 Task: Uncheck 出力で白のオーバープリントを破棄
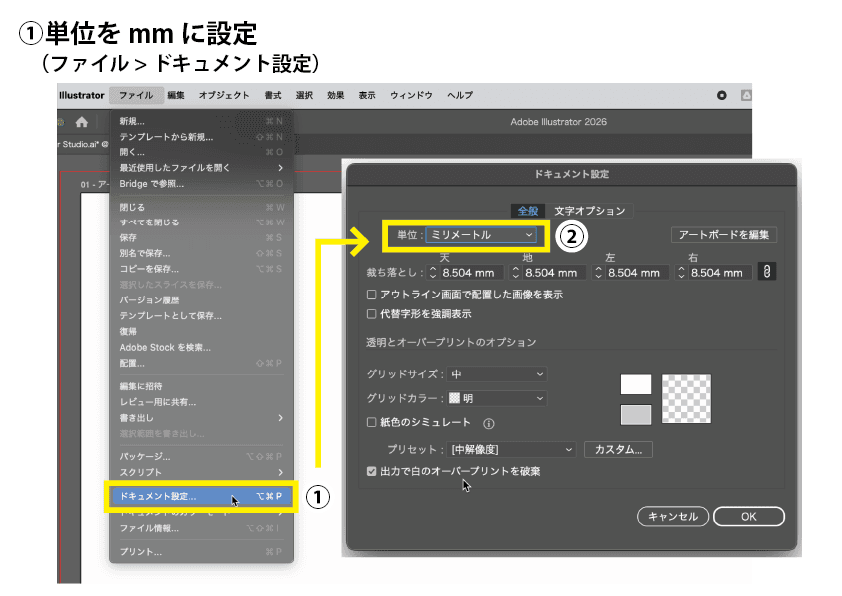(371, 471)
